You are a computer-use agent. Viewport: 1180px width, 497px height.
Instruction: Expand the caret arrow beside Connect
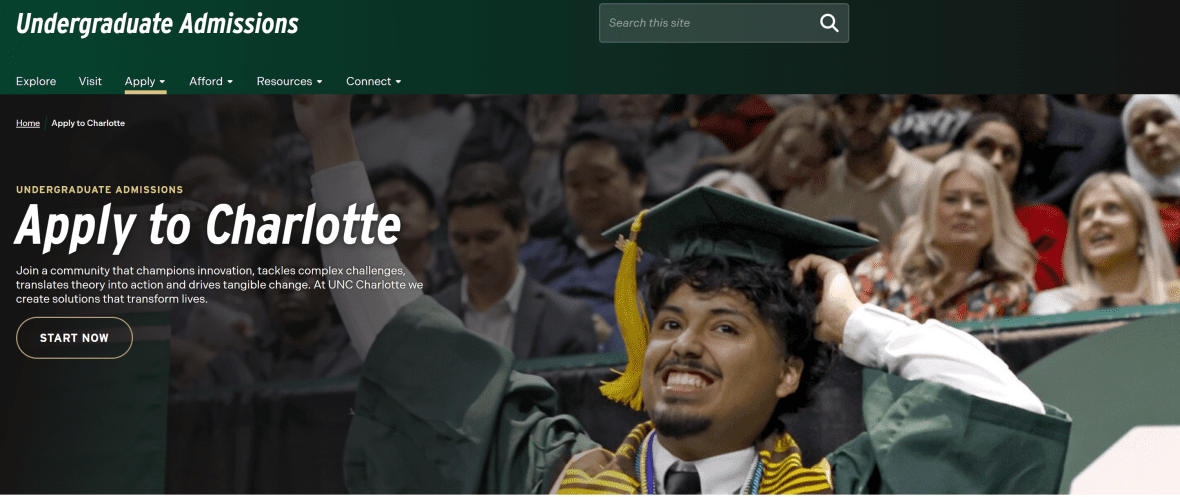[x=399, y=82]
